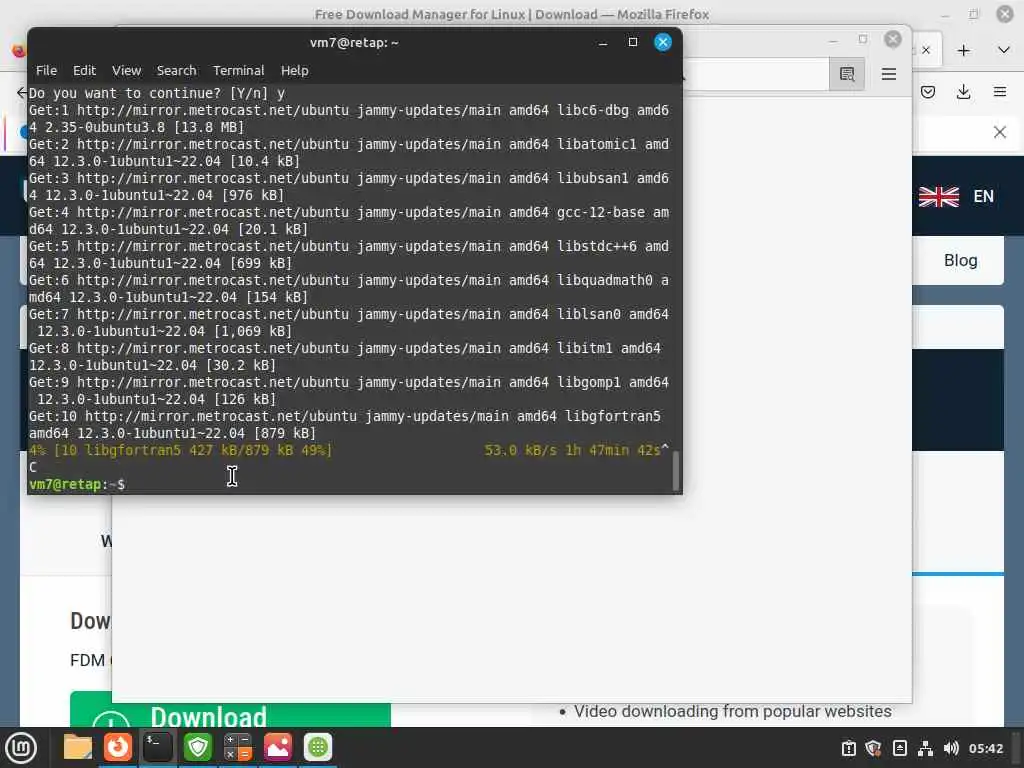
Task: Open the removable drives tray icon
Action: coord(899,748)
